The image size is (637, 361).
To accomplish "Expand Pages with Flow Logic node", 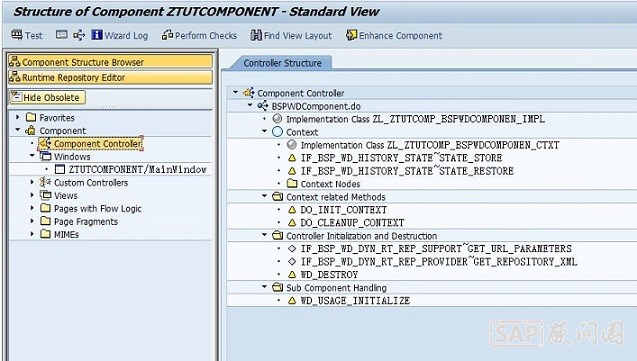I will coord(32,208).
